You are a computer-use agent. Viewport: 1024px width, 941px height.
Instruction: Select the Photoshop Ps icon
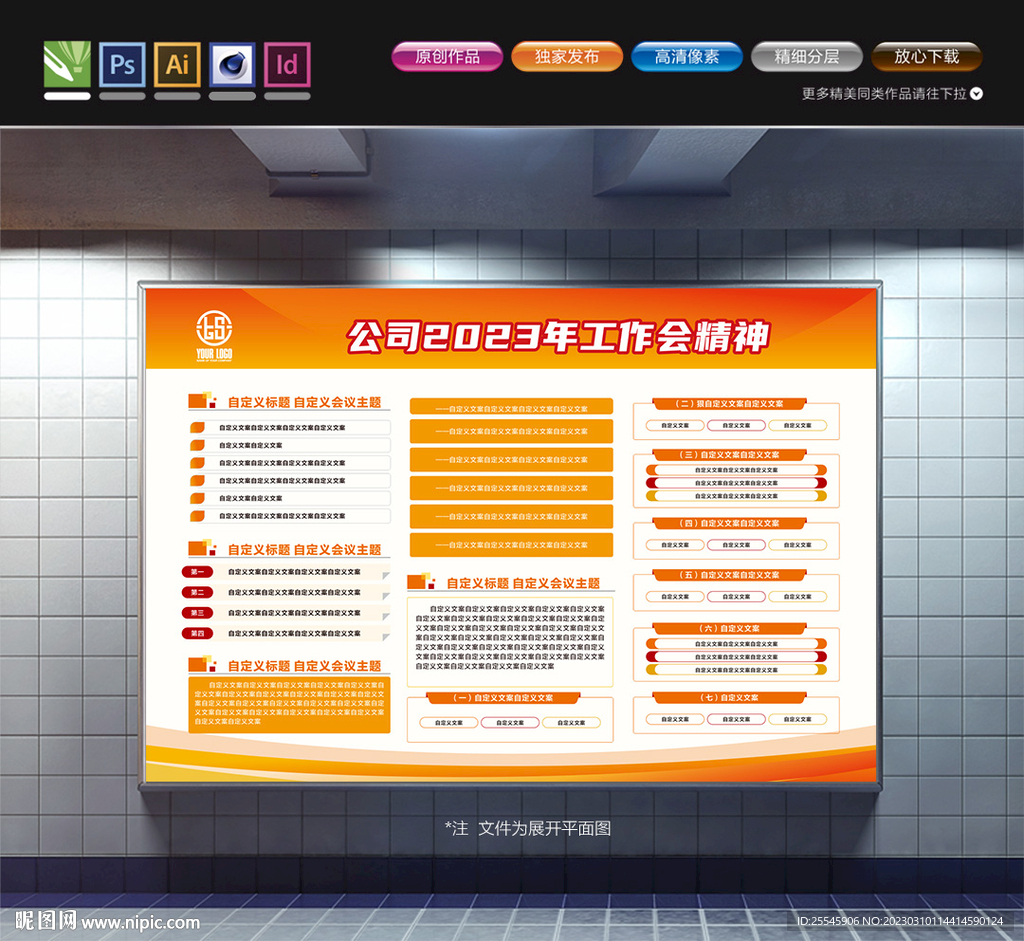tap(122, 64)
